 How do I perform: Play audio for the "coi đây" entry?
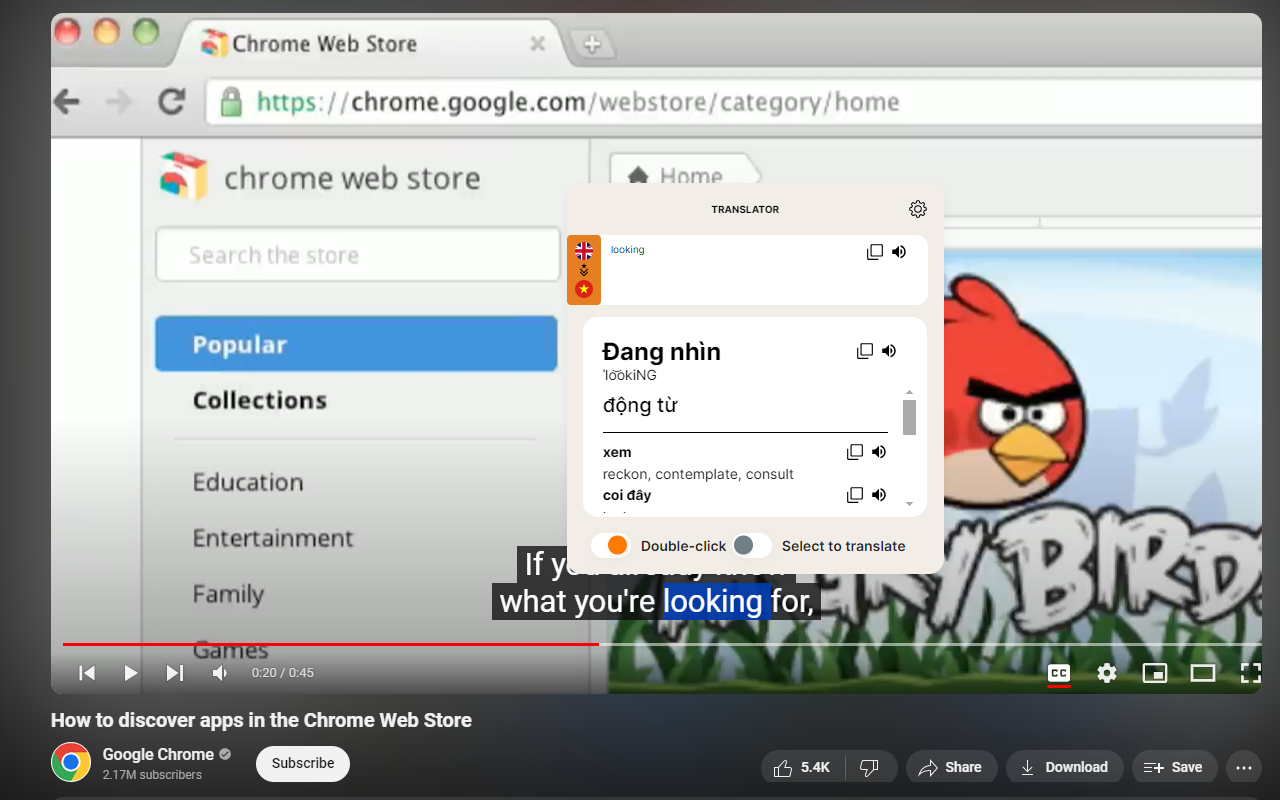pyautogui.click(x=879, y=495)
